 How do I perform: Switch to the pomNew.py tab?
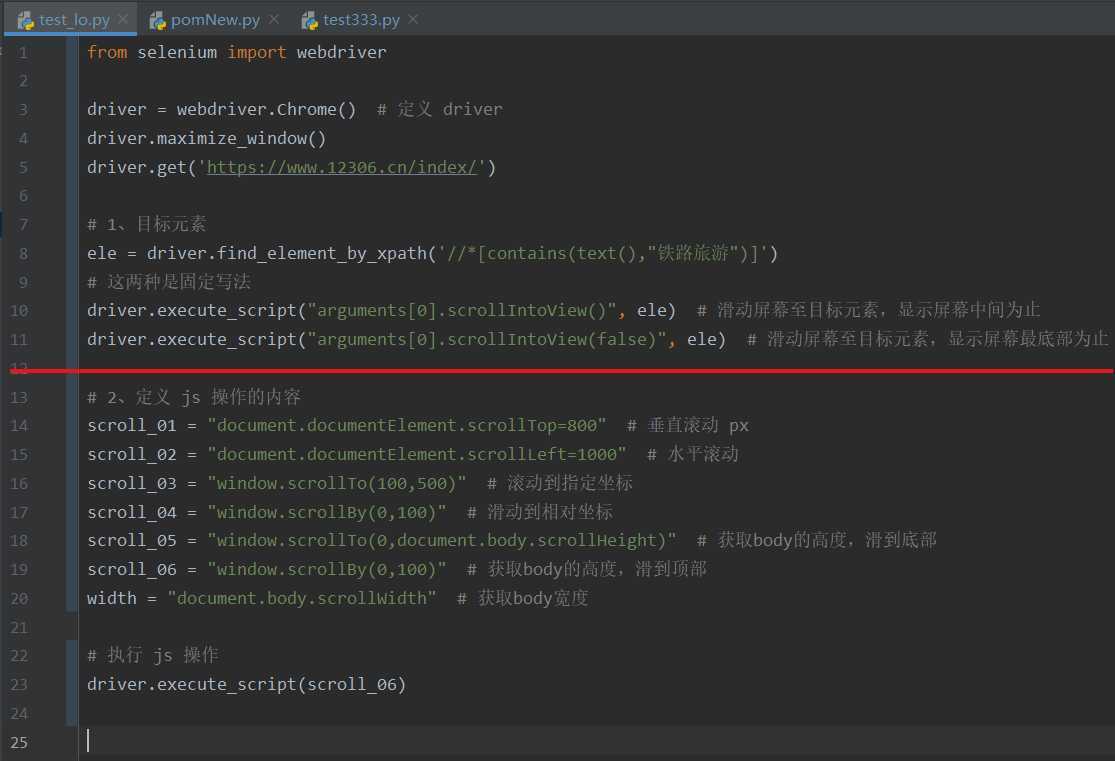pos(215,20)
